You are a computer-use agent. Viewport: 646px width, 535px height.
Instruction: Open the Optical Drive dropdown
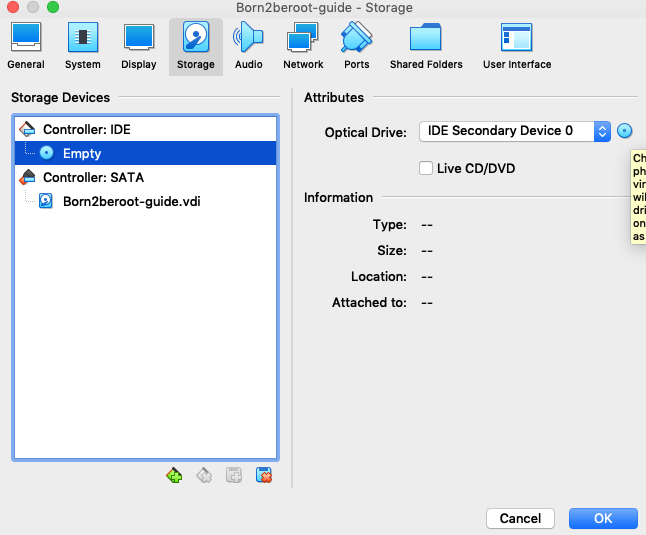(515, 131)
